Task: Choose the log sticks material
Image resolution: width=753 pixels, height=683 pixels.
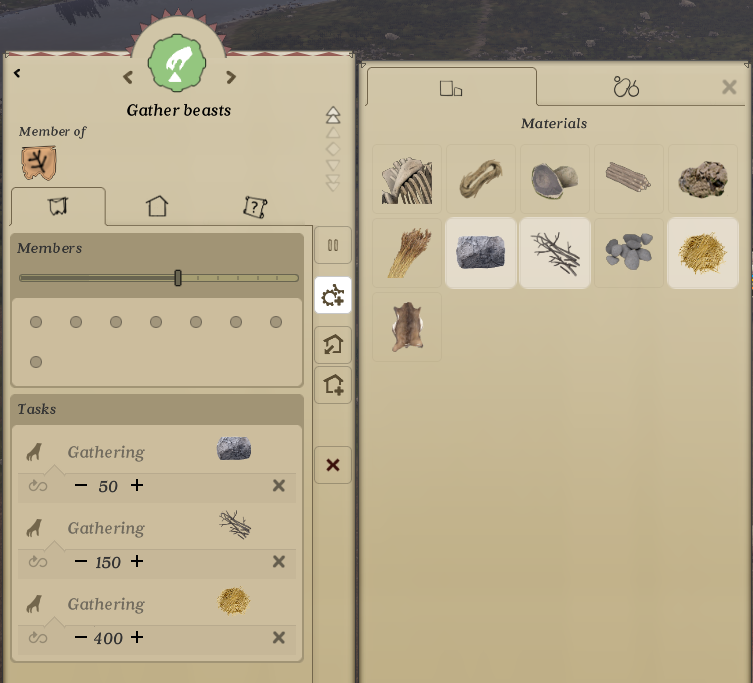Action: point(629,179)
